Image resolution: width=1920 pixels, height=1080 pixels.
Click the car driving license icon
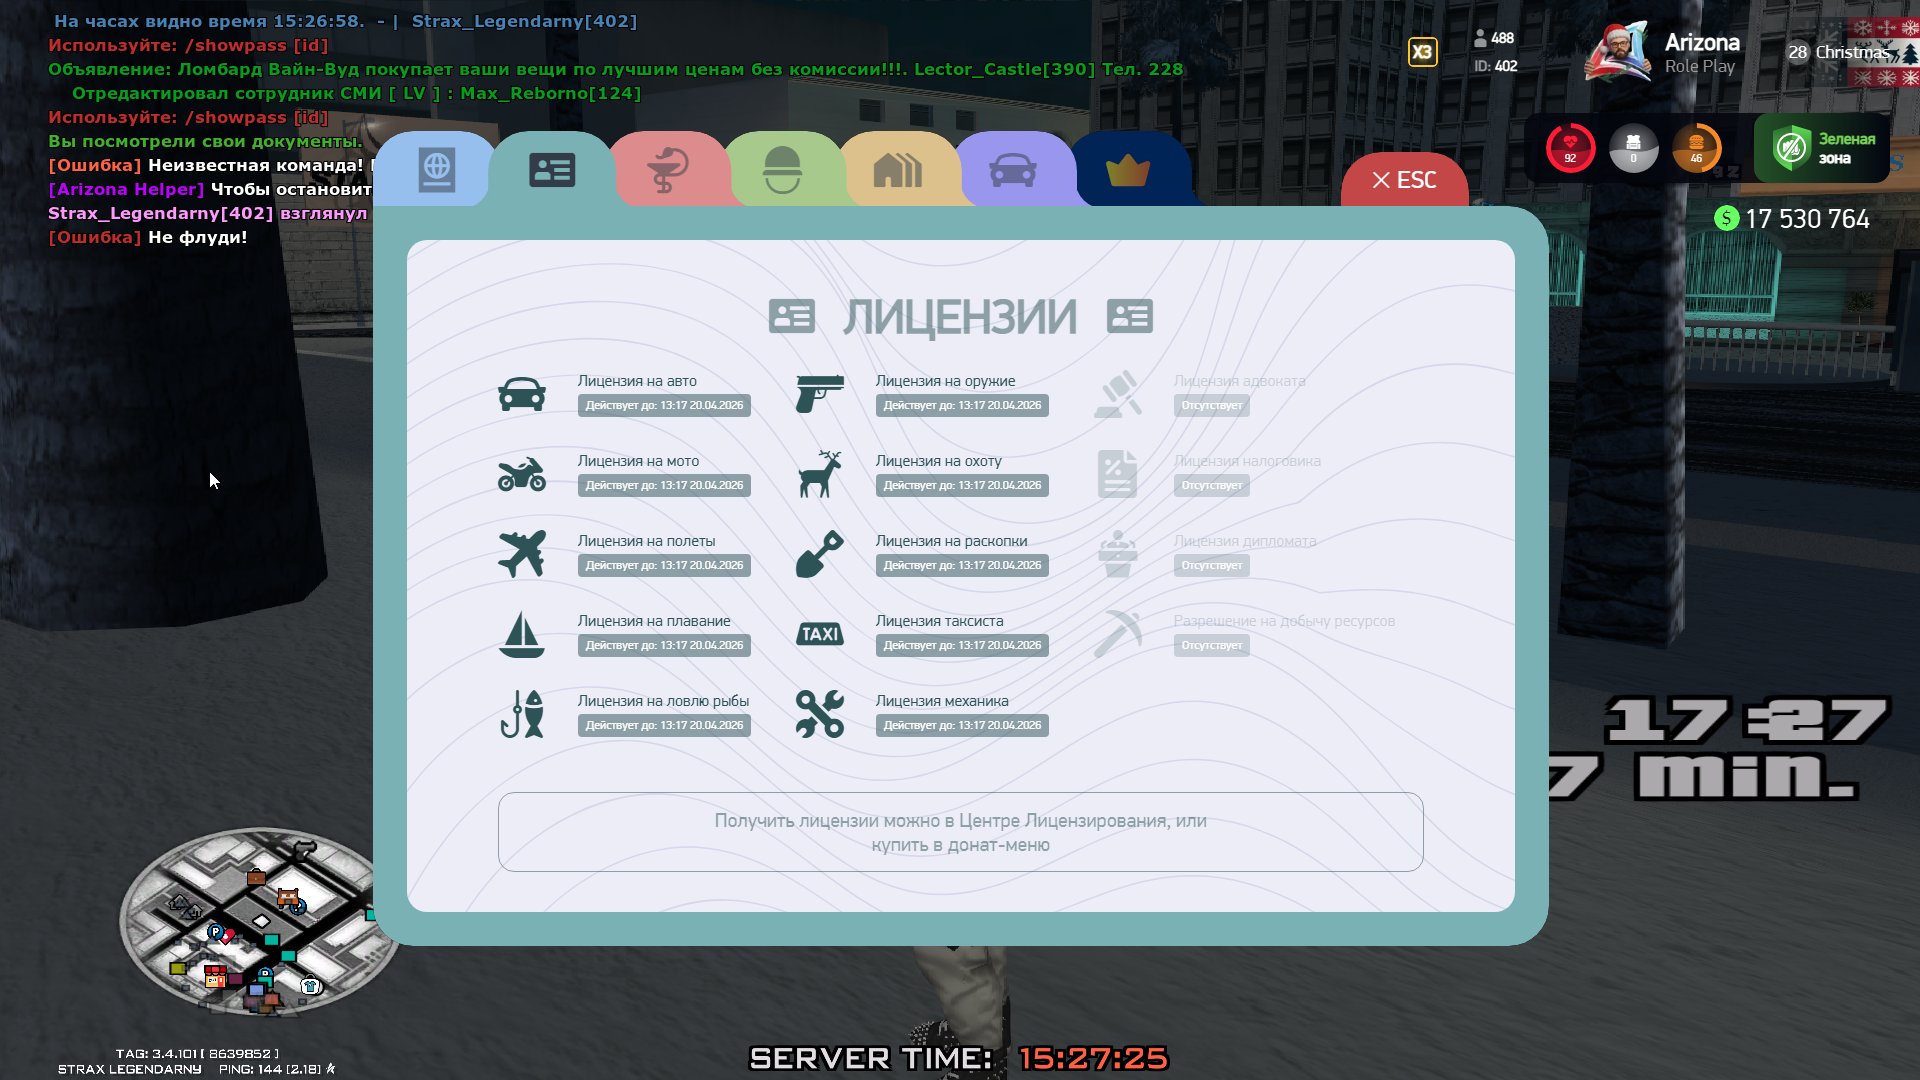522,394
